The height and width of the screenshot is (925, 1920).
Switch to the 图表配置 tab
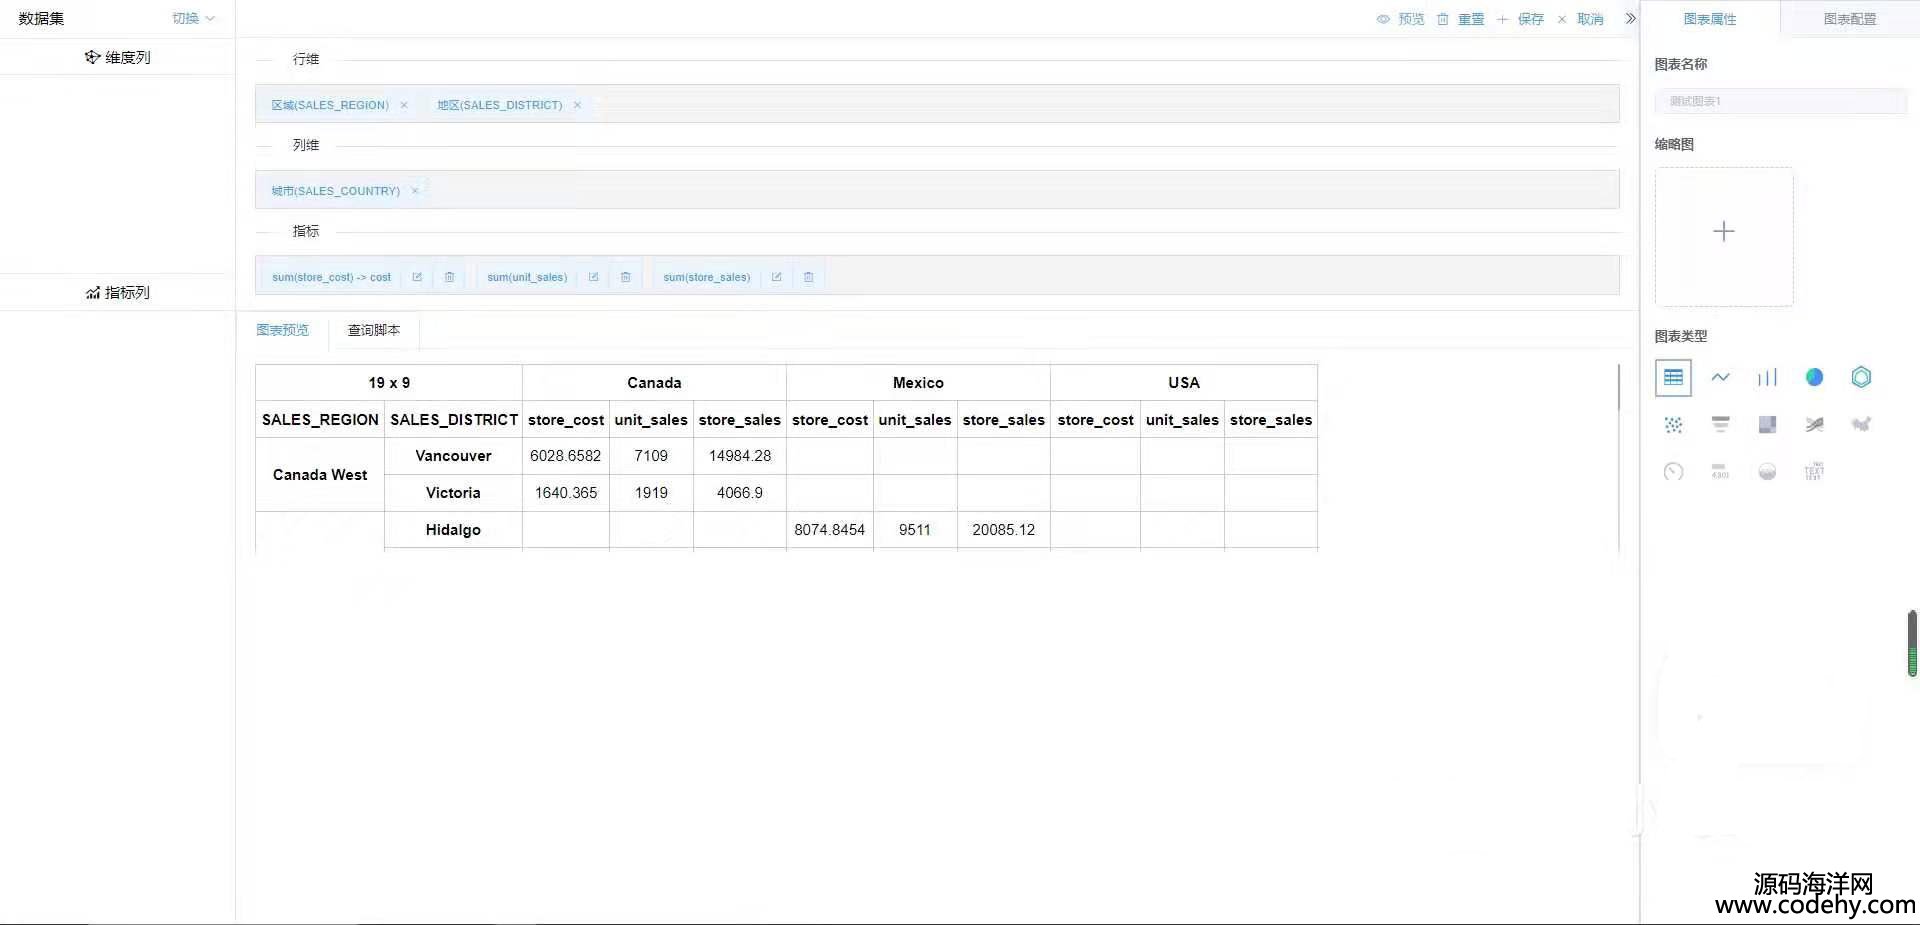pyautogui.click(x=1850, y=19)
